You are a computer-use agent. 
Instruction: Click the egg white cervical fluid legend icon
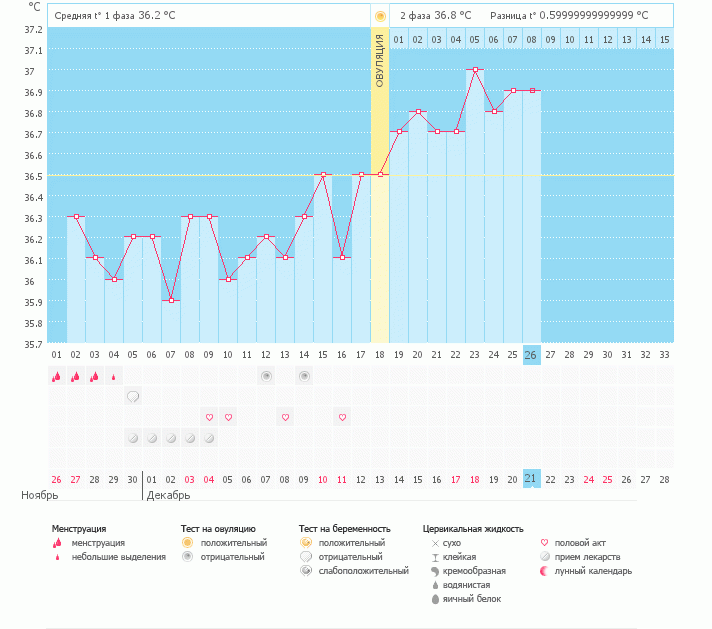coord(435,599)
